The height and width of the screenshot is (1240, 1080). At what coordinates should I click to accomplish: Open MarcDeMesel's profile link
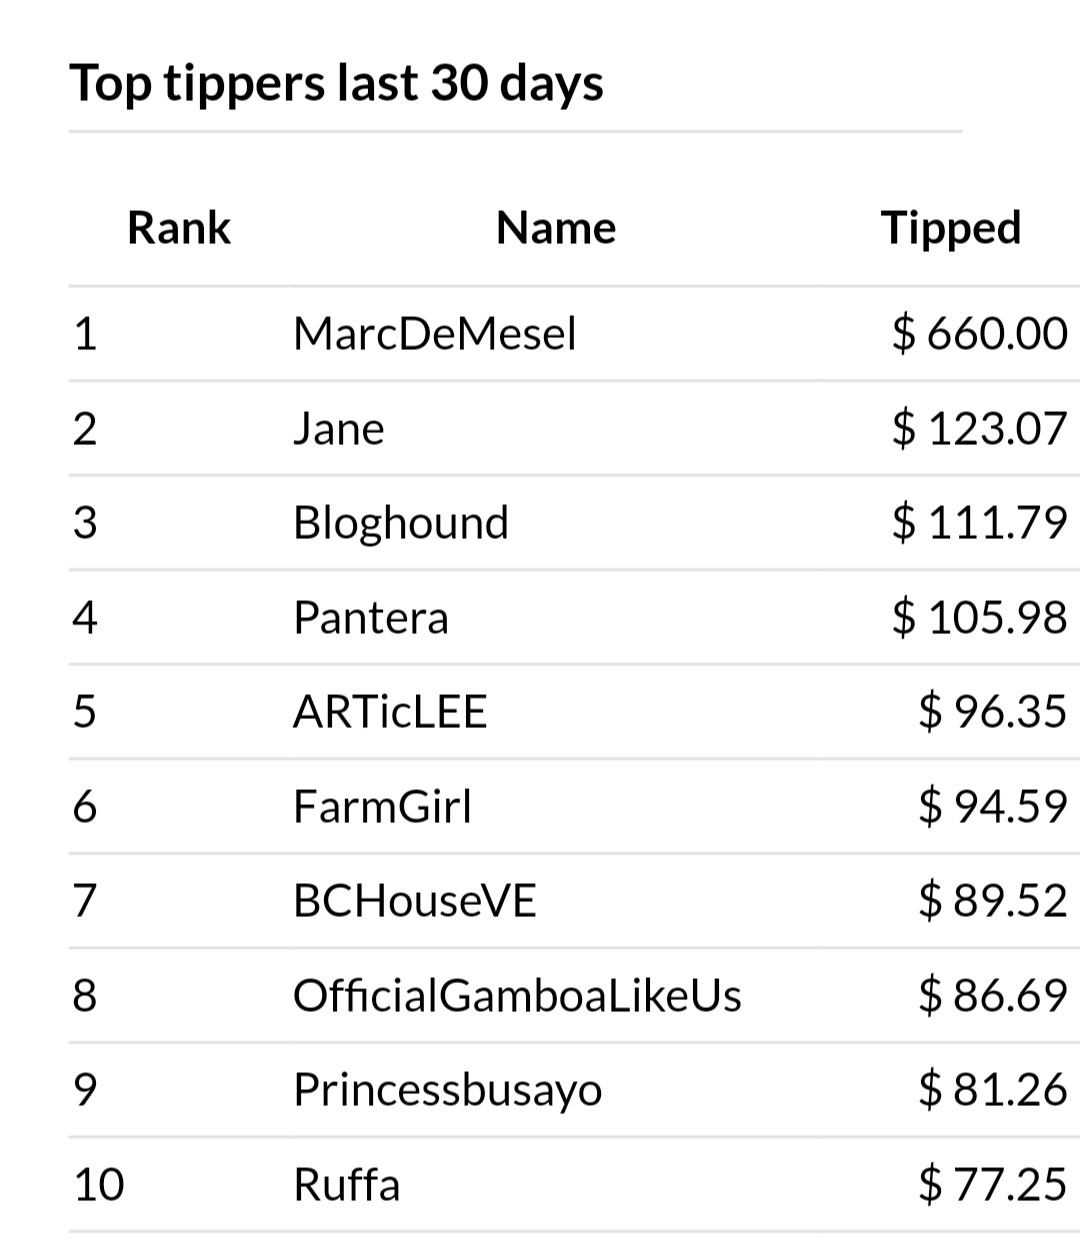point(435,333)
